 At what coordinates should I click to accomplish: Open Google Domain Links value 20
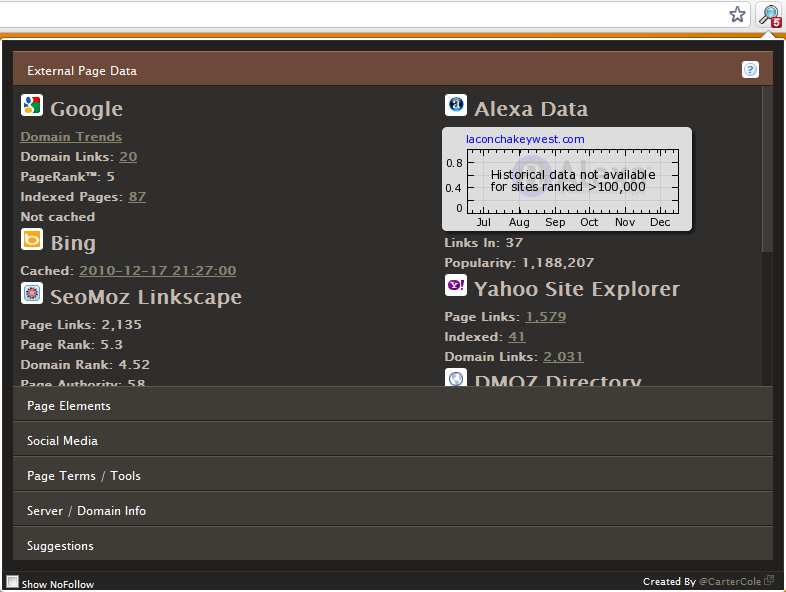[x=128, y=157]
